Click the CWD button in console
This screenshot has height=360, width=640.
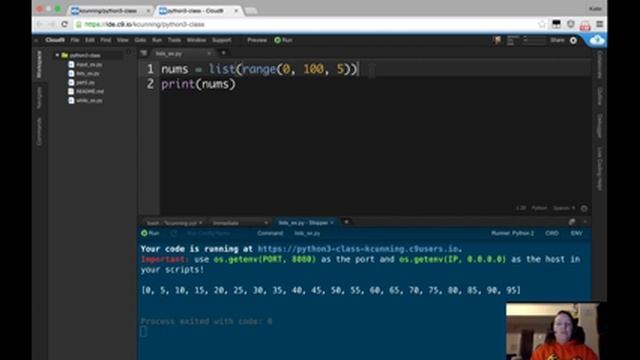551,233
